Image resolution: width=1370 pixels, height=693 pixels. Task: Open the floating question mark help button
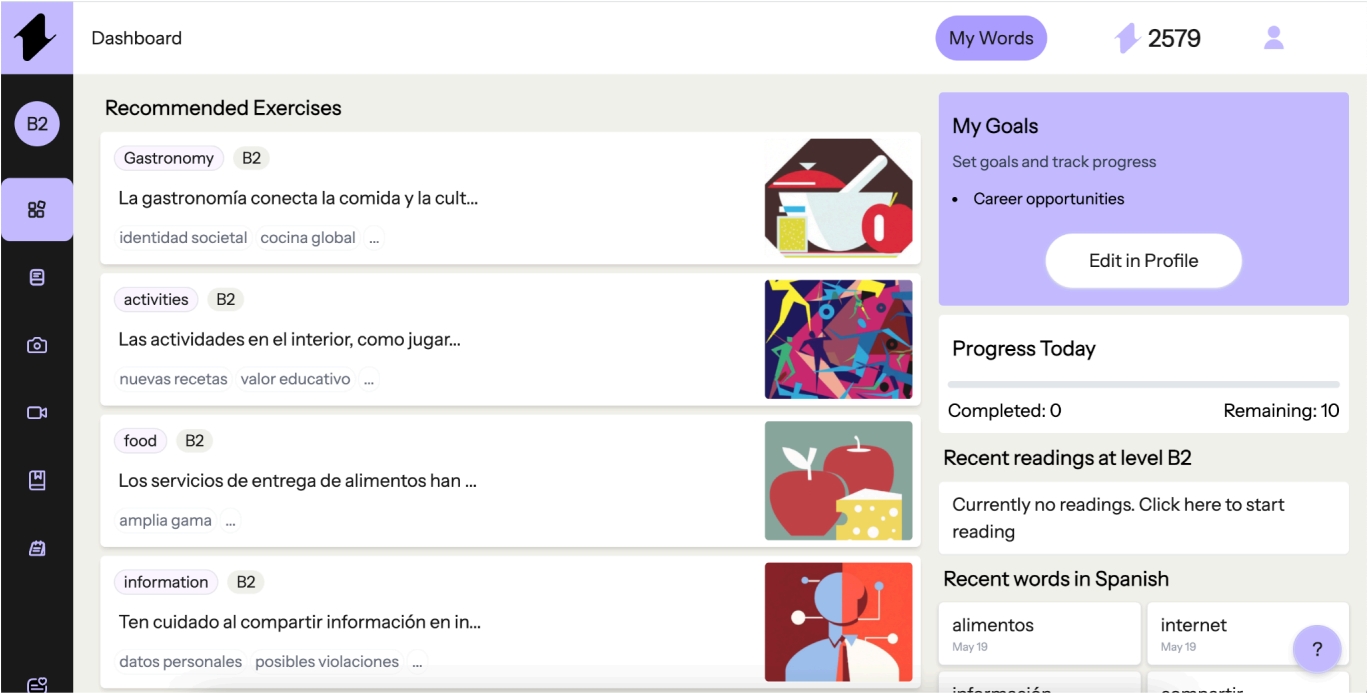coord(1317,648)
